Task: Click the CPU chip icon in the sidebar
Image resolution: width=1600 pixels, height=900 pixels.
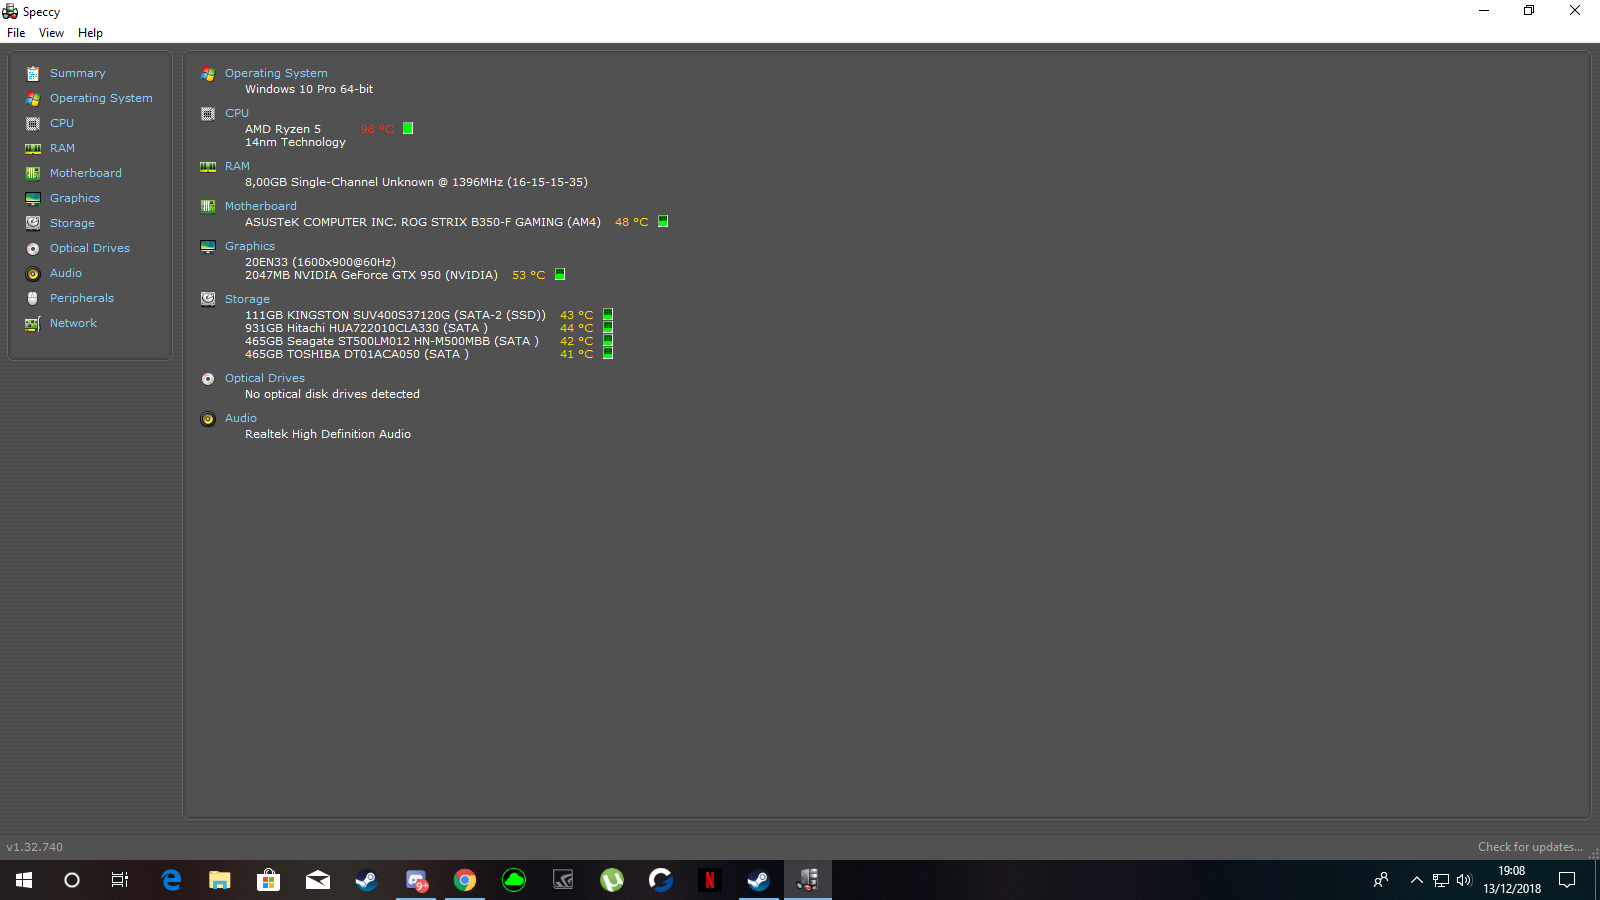Action: click(33, 123)
